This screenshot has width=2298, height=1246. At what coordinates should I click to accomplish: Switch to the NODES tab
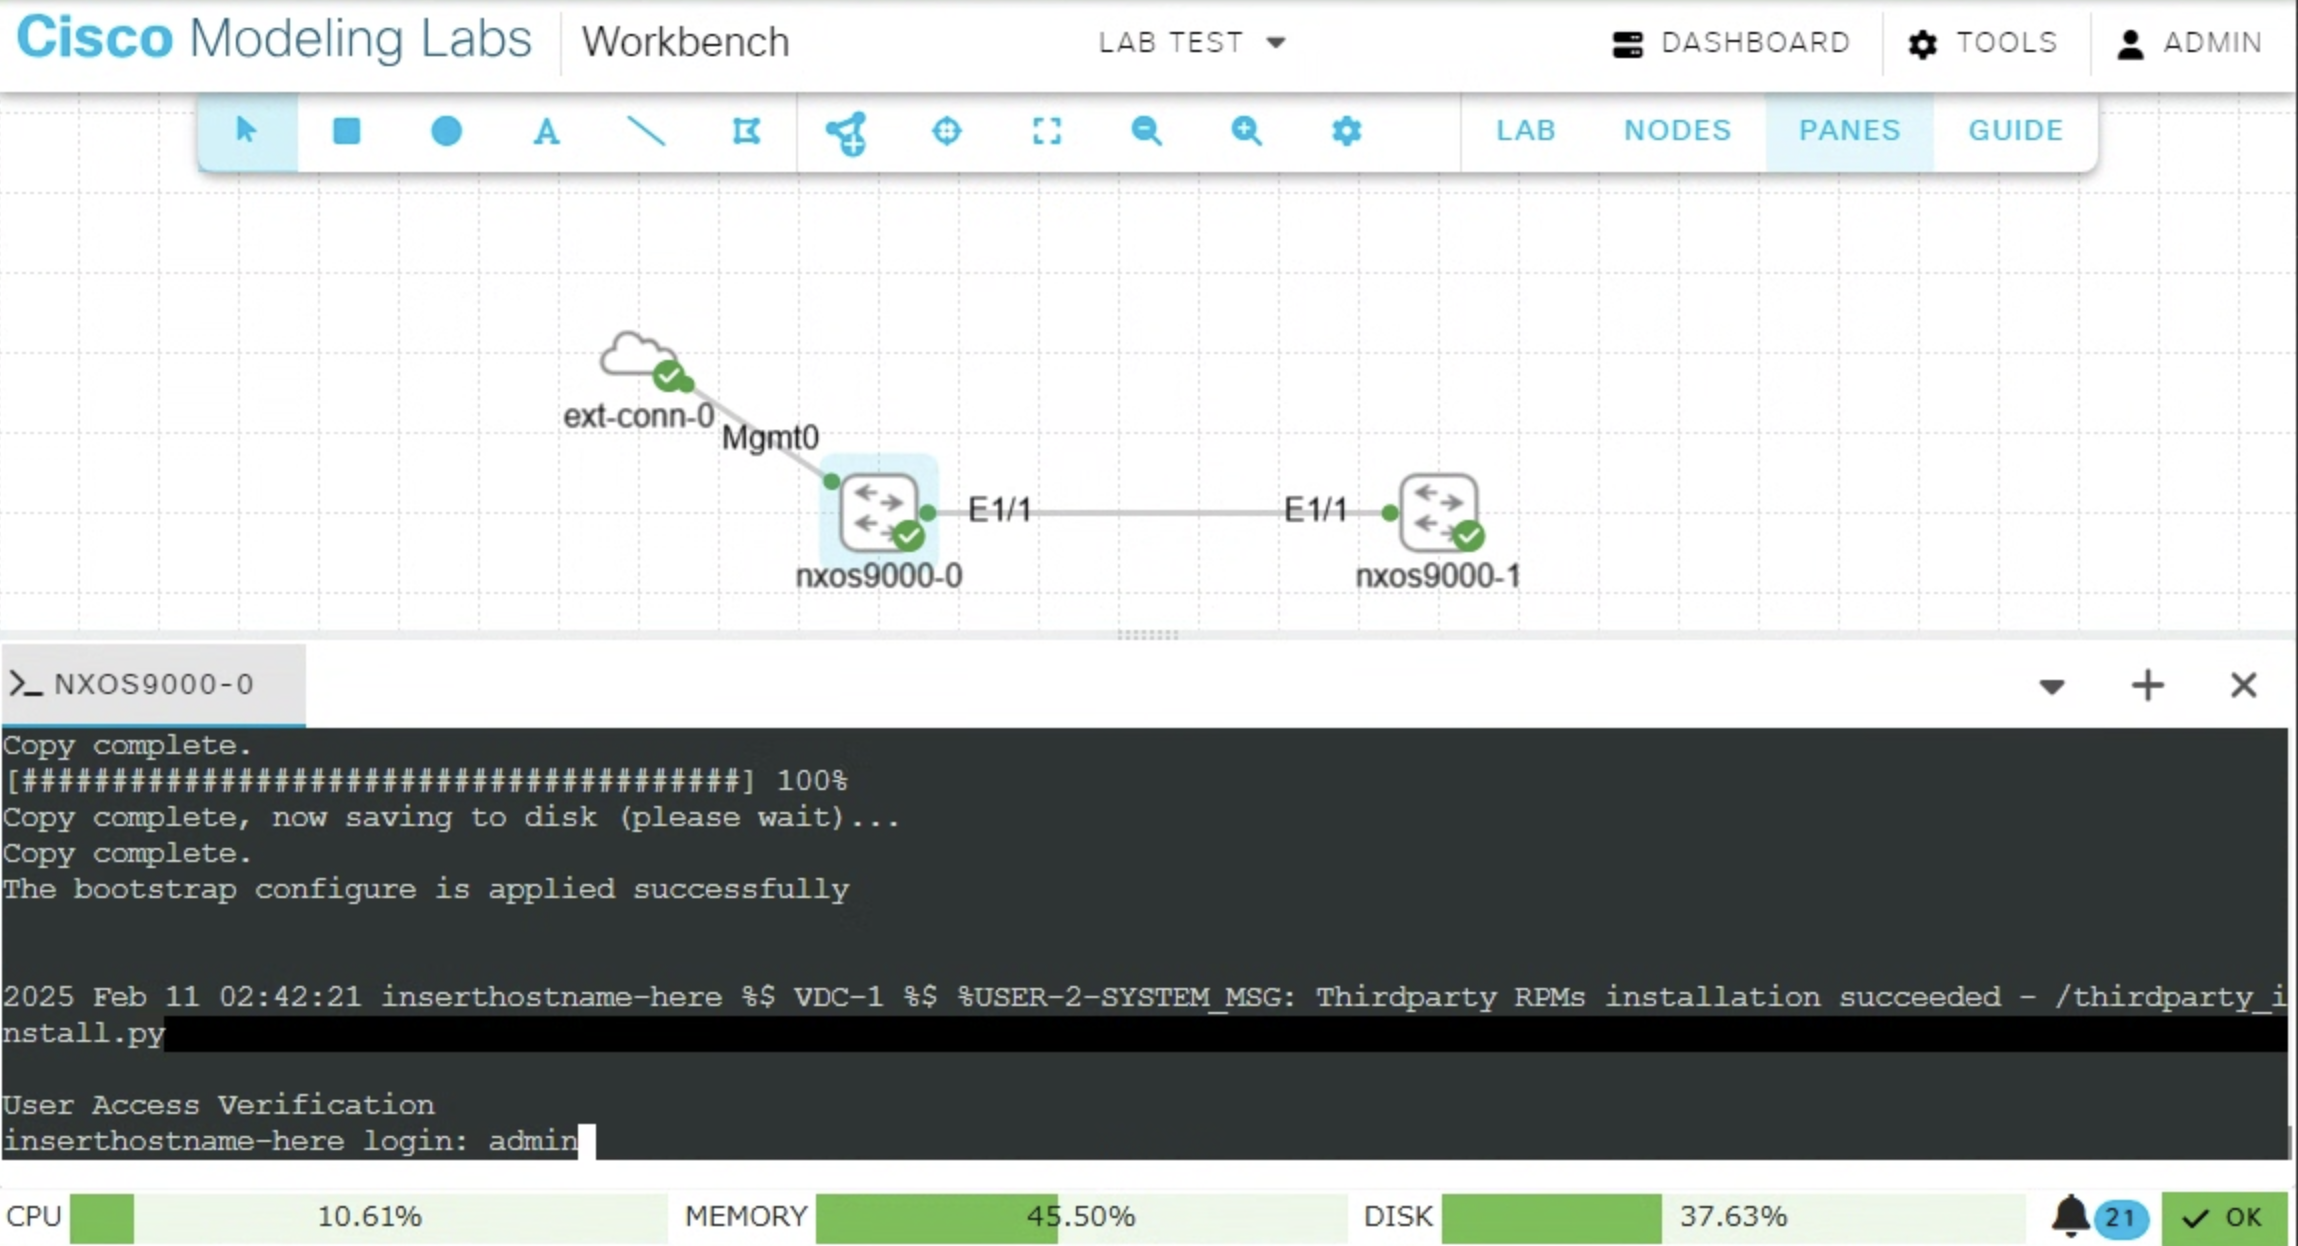point(1677,131)
